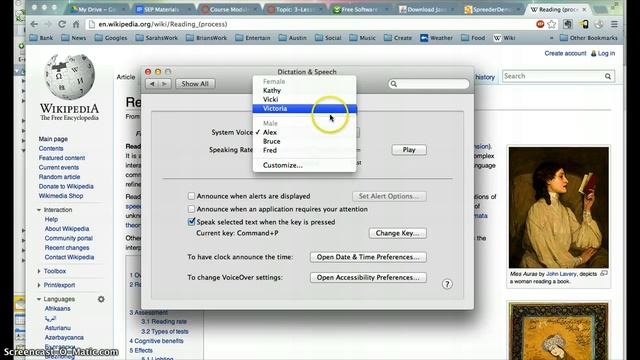Open the John Lavery link
This screenshot has height=360, width=640.
point(561,274)
